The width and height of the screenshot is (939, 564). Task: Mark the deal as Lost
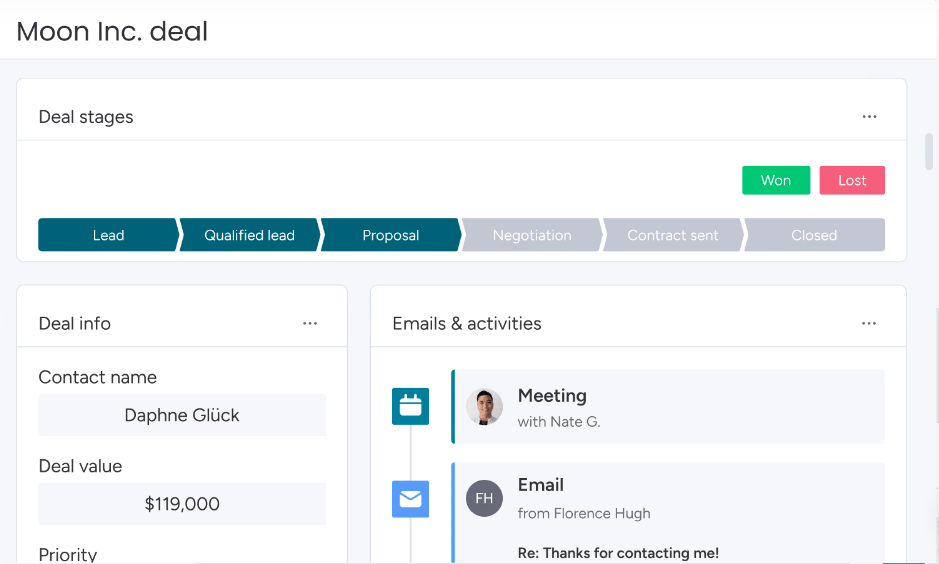852,180
